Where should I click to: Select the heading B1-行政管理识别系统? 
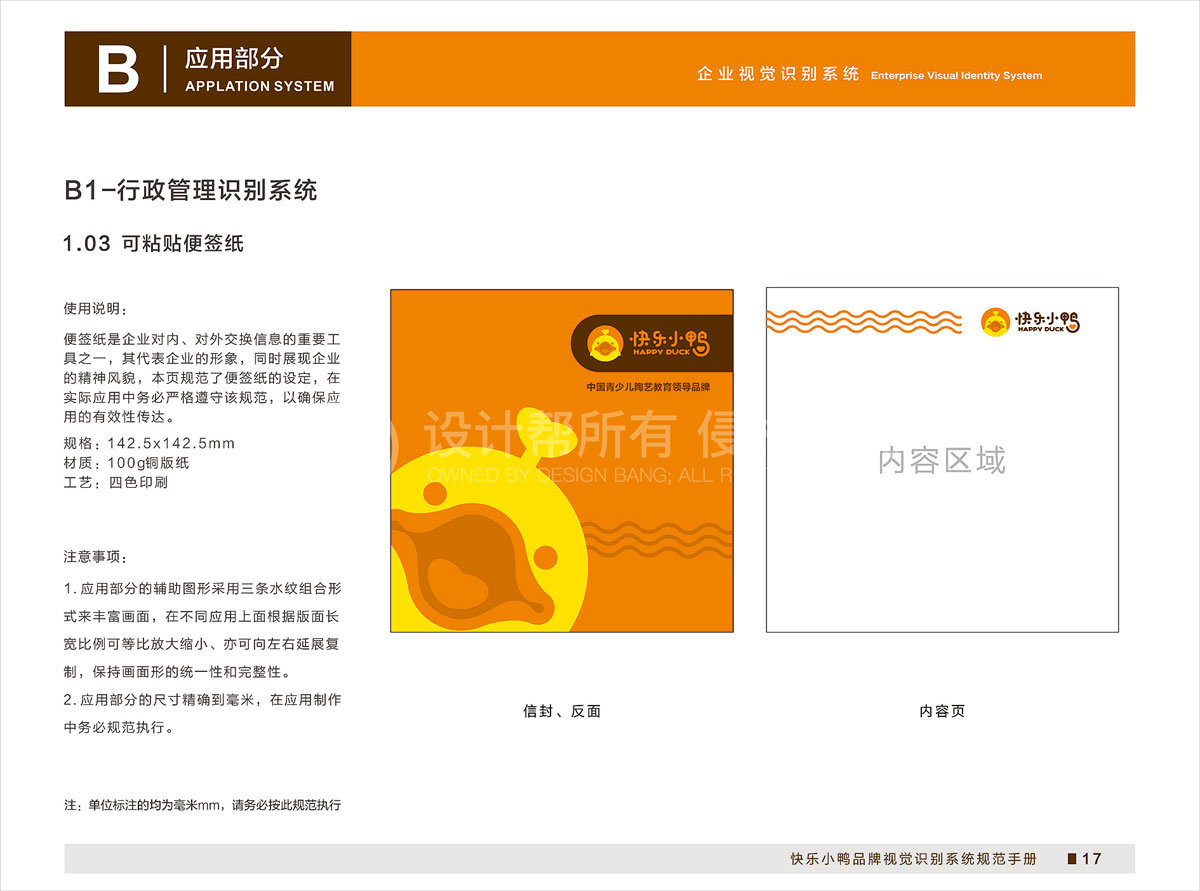191,190
